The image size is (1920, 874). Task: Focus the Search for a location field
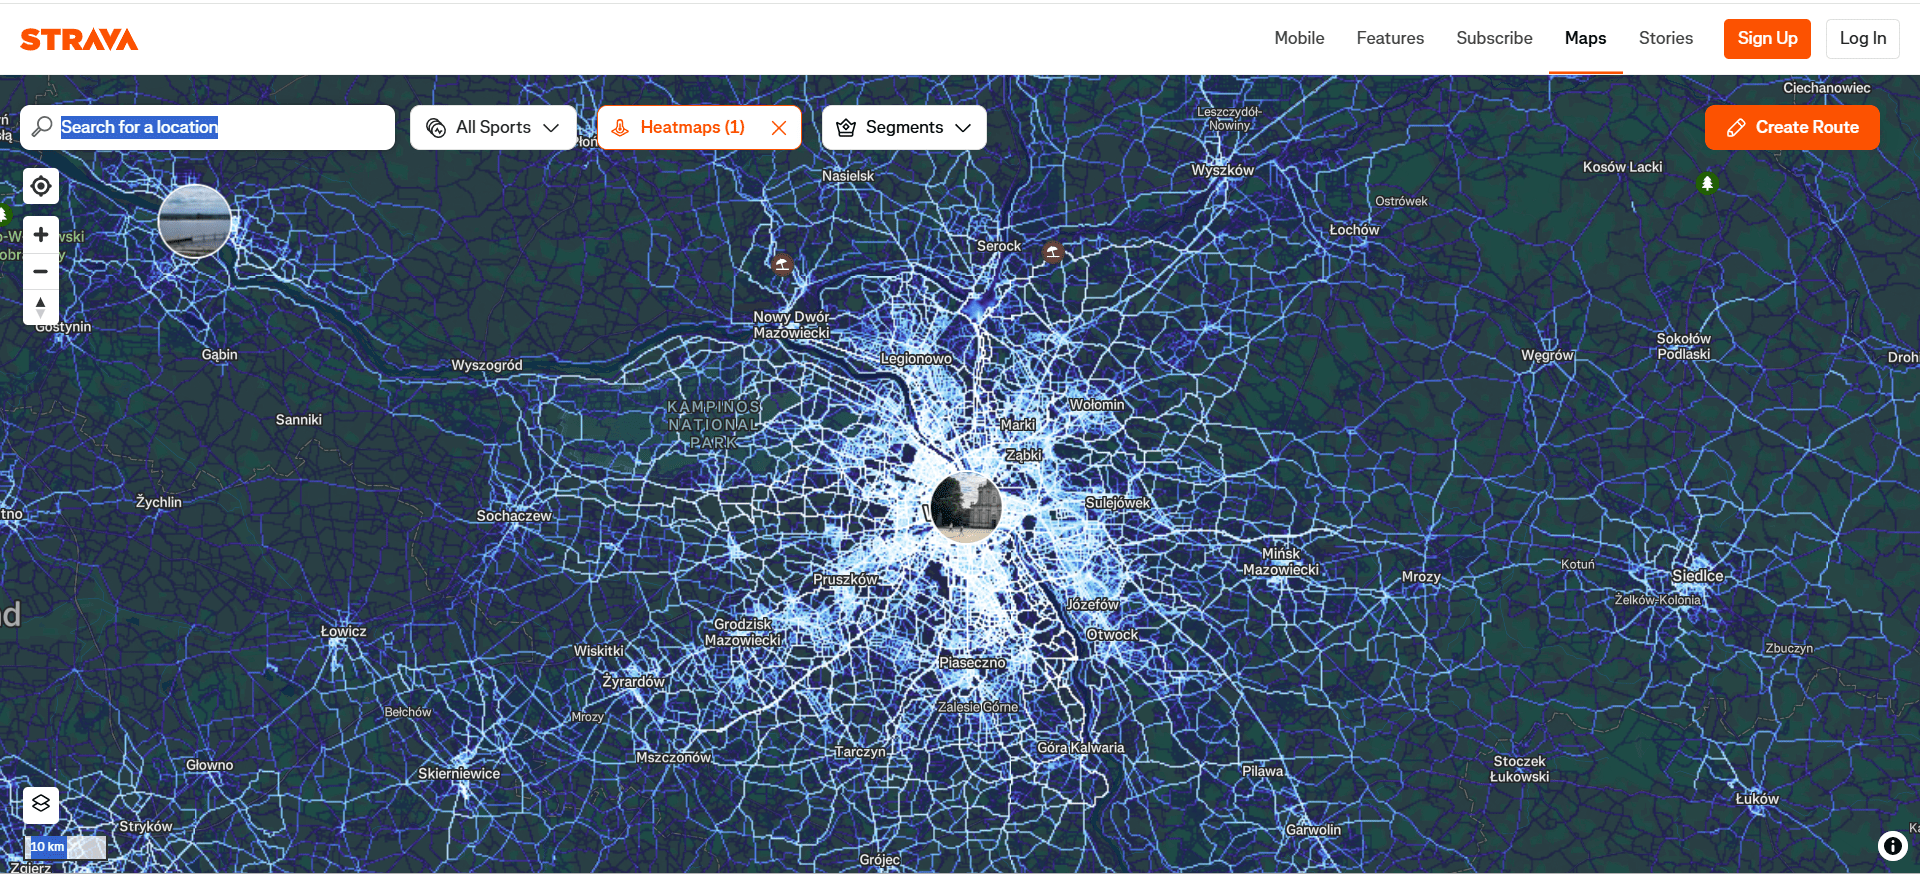[x=207, y=128]
